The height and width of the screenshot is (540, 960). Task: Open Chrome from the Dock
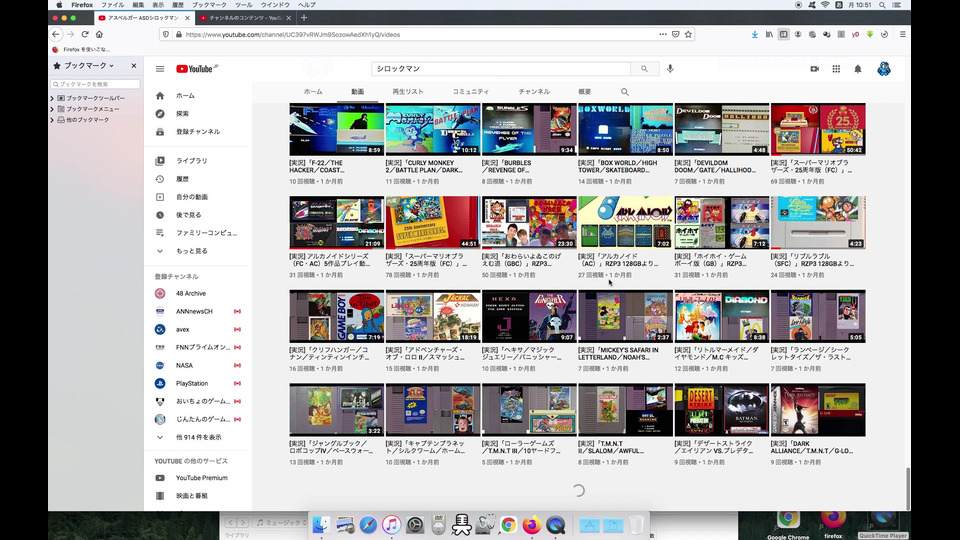[x=508, y=525]
